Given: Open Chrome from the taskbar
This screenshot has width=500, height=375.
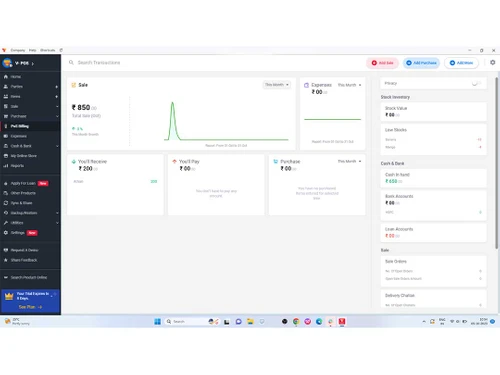Looking at the screenshot, I should click(x=296, y=321).
